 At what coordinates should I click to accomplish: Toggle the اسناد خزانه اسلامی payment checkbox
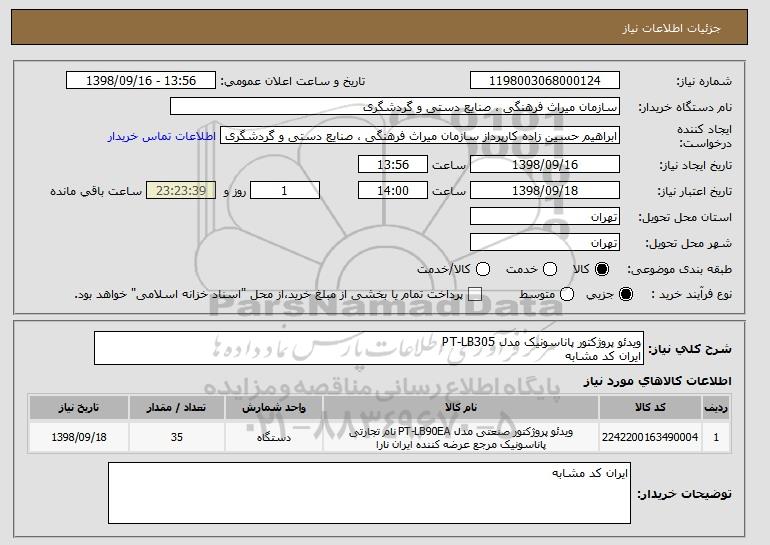click(475, 294)
